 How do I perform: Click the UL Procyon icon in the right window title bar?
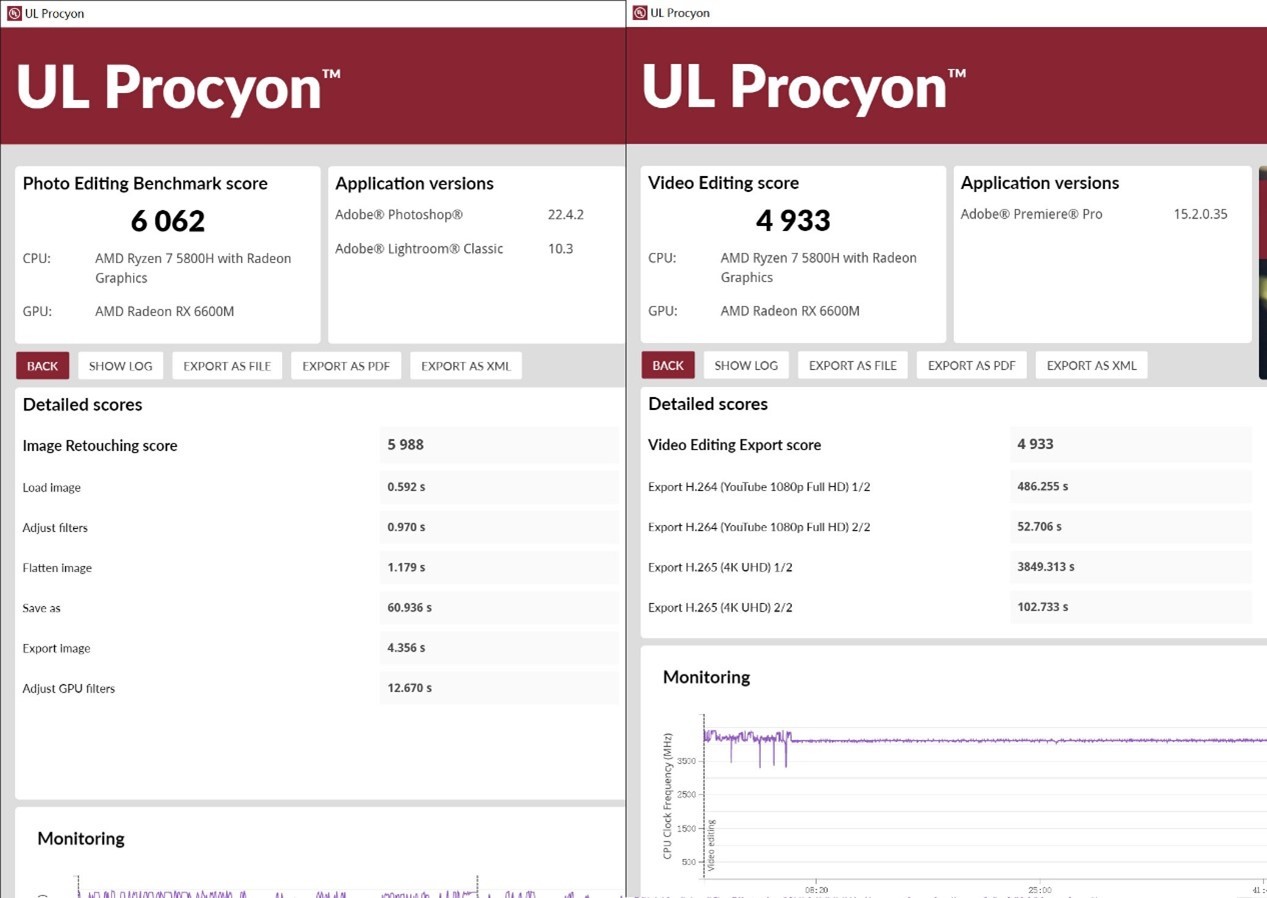(640, 13)
